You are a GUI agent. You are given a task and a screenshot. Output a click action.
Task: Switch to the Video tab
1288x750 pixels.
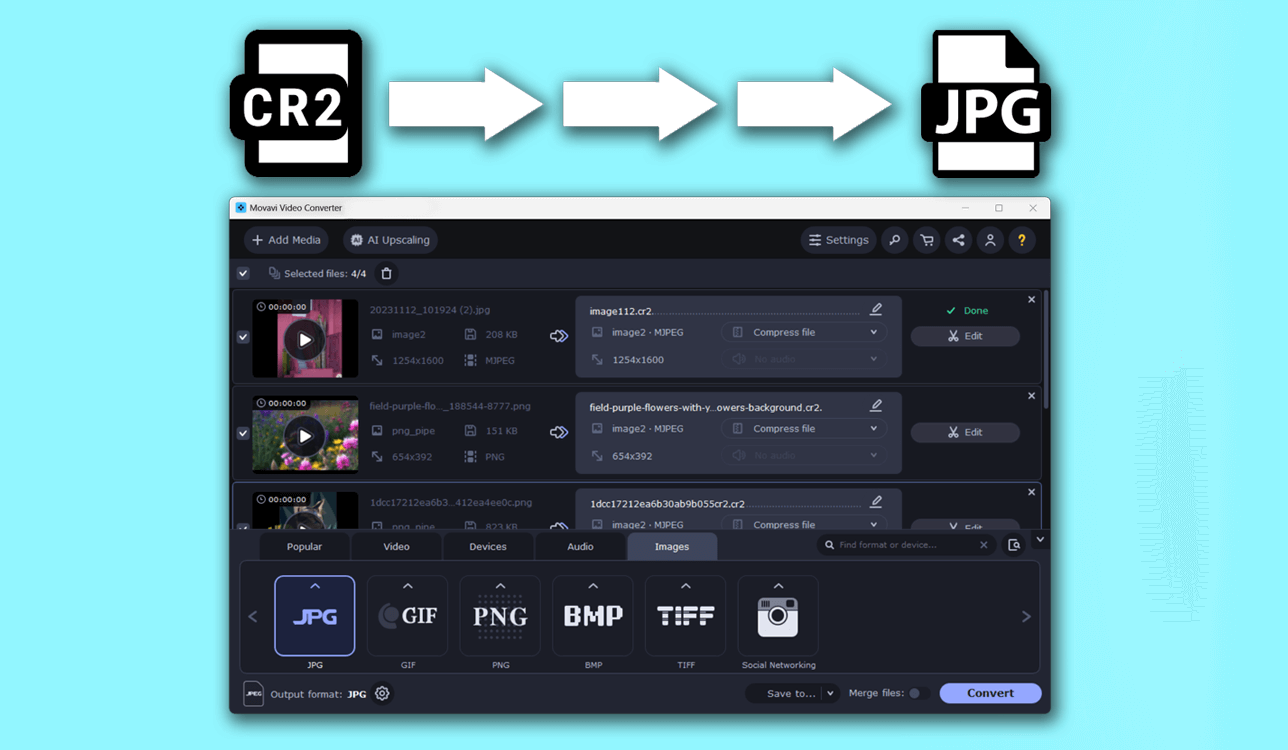click(396, 546)
